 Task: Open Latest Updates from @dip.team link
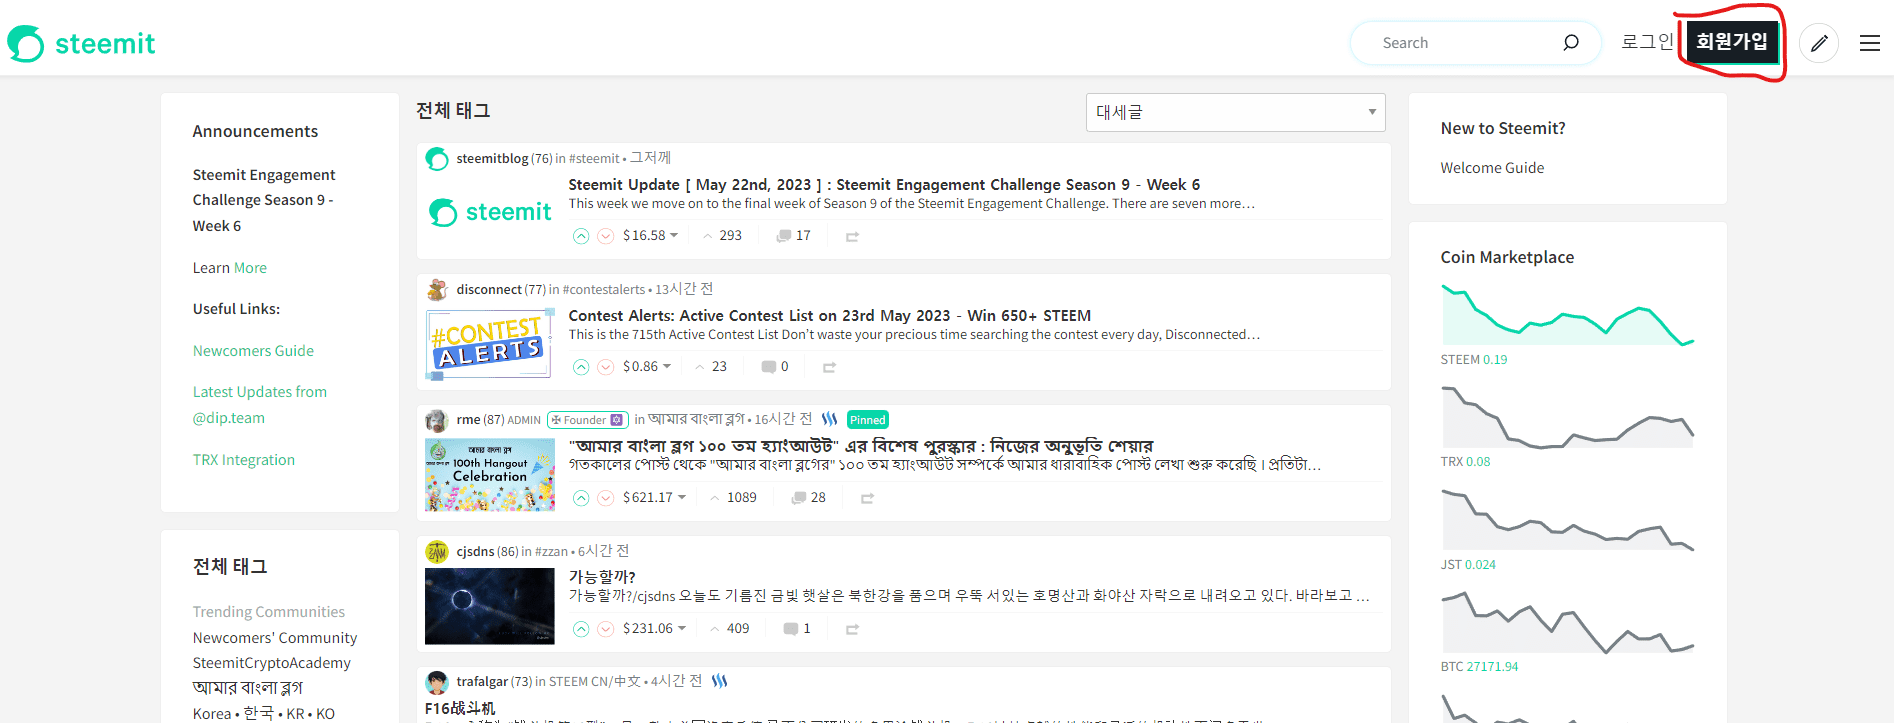[x=260, y=405]
